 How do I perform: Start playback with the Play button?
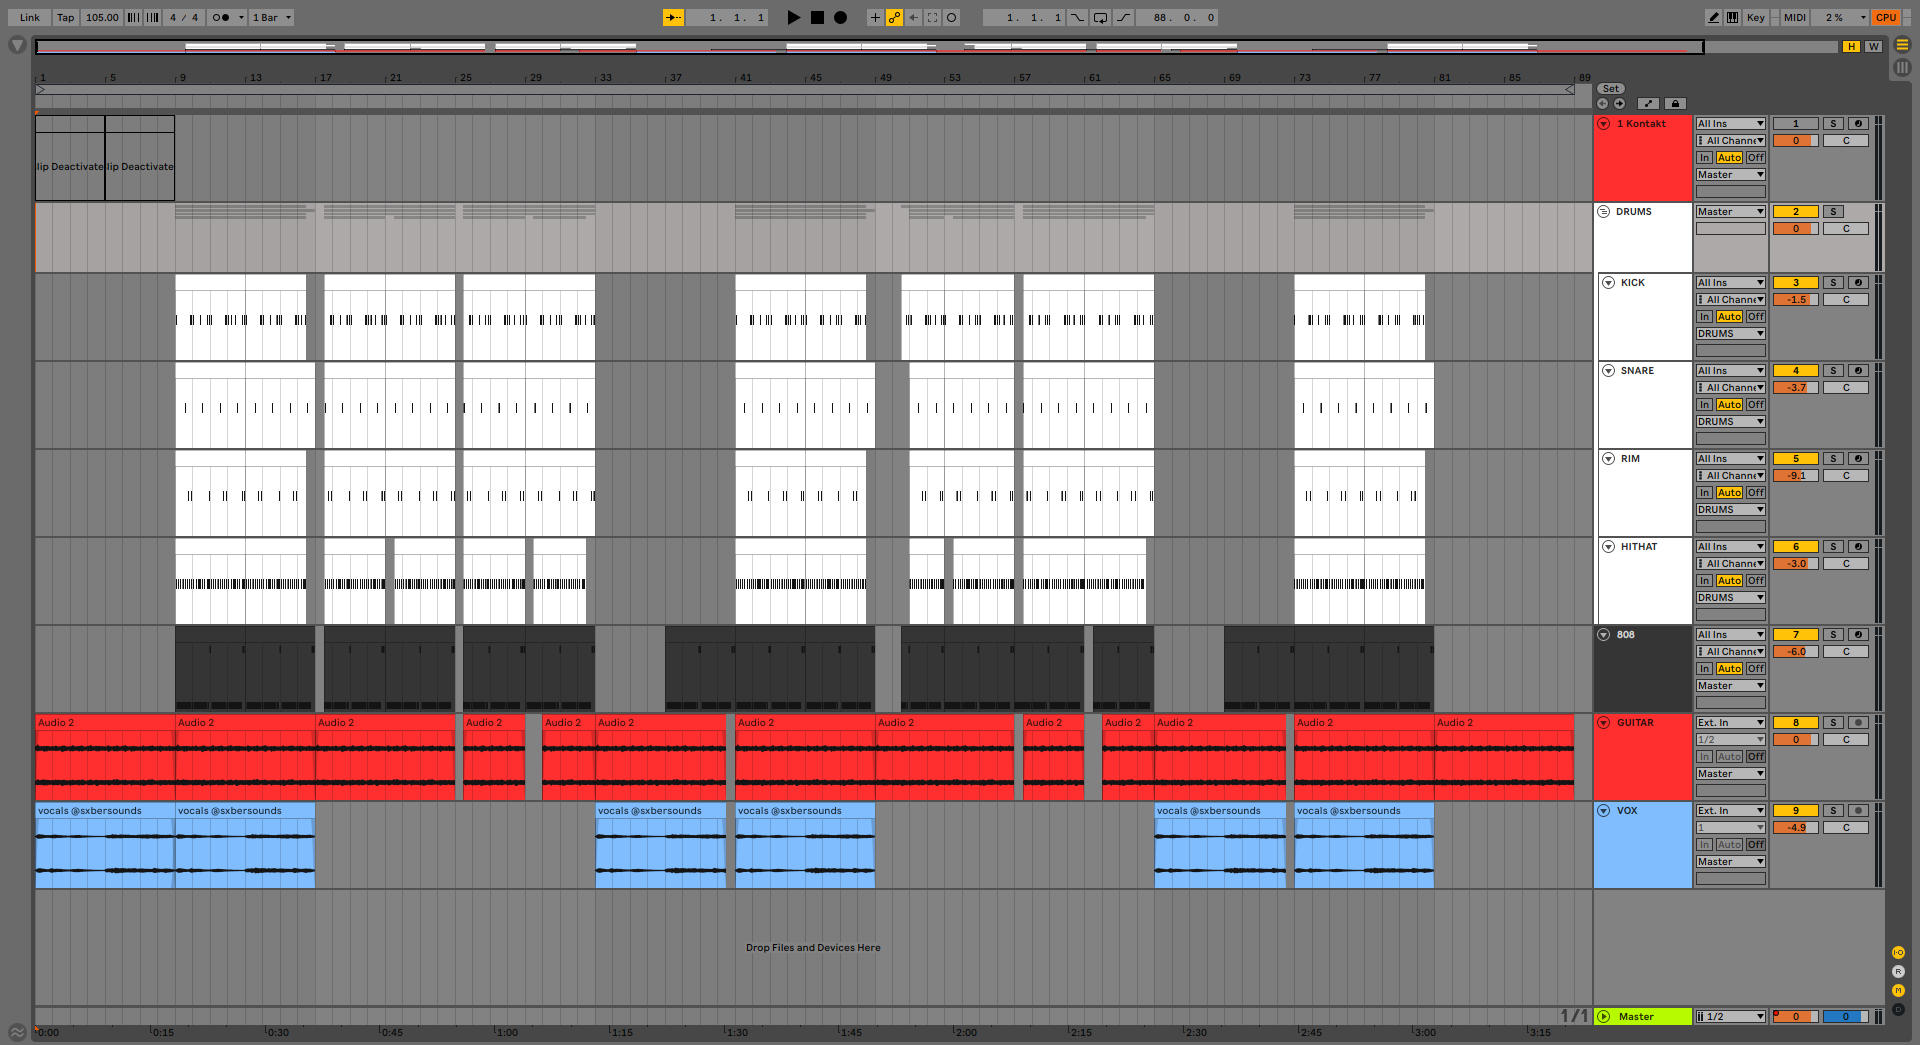[793, 17]
